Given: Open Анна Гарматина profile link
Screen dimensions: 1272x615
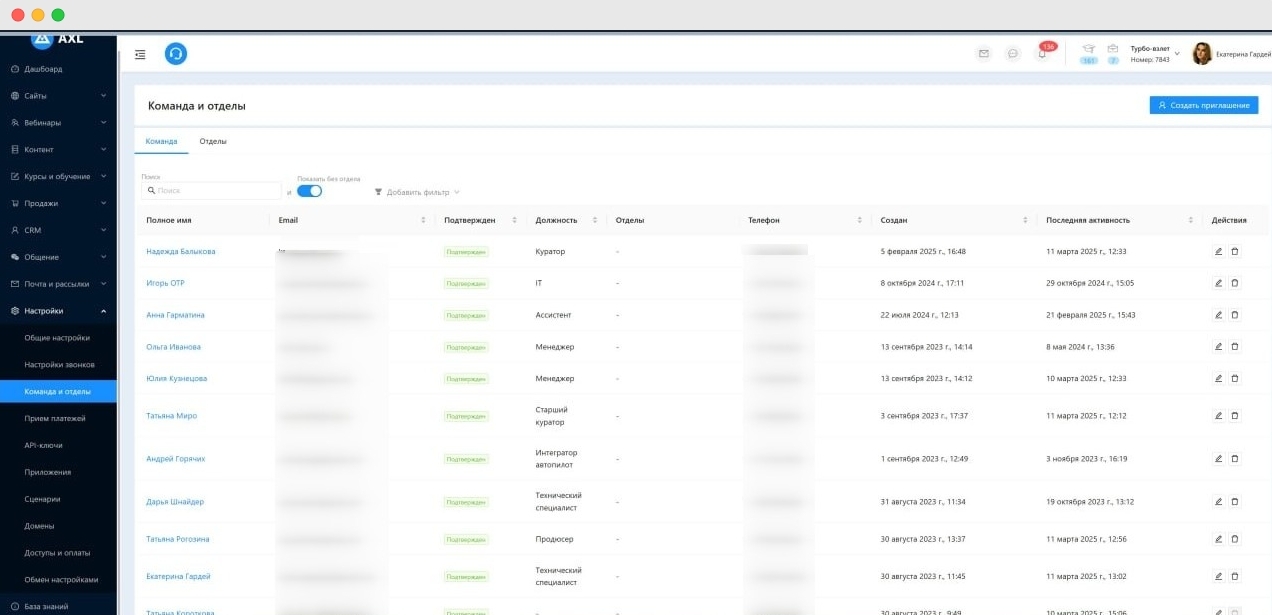Looking at the screenshot, I should [x=175, y=315].
